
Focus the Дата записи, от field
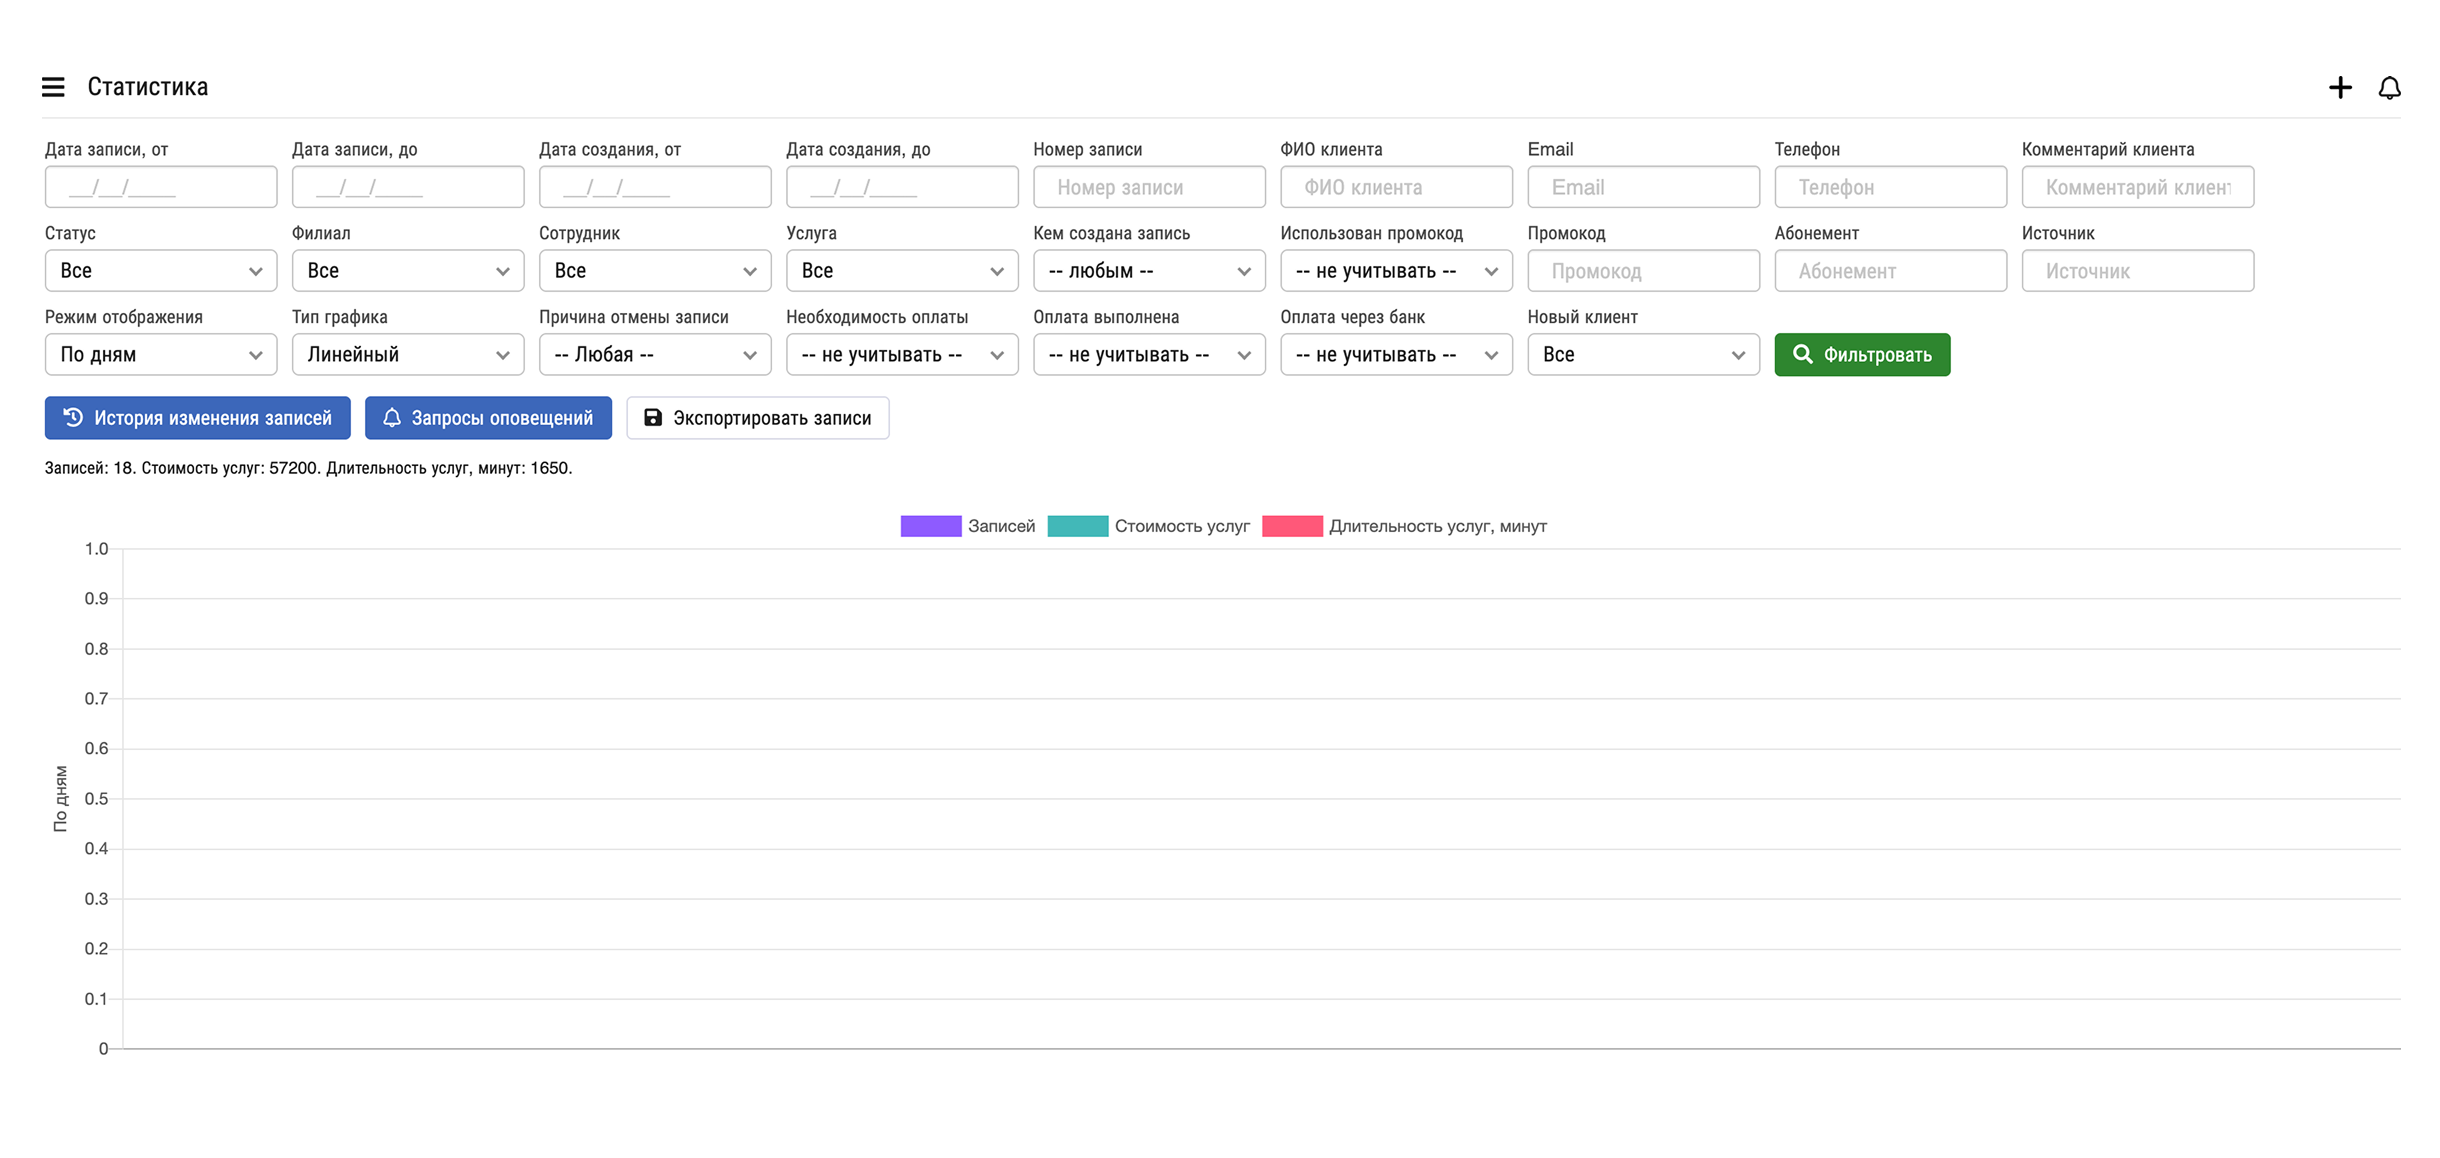click(x=160, y=187)
